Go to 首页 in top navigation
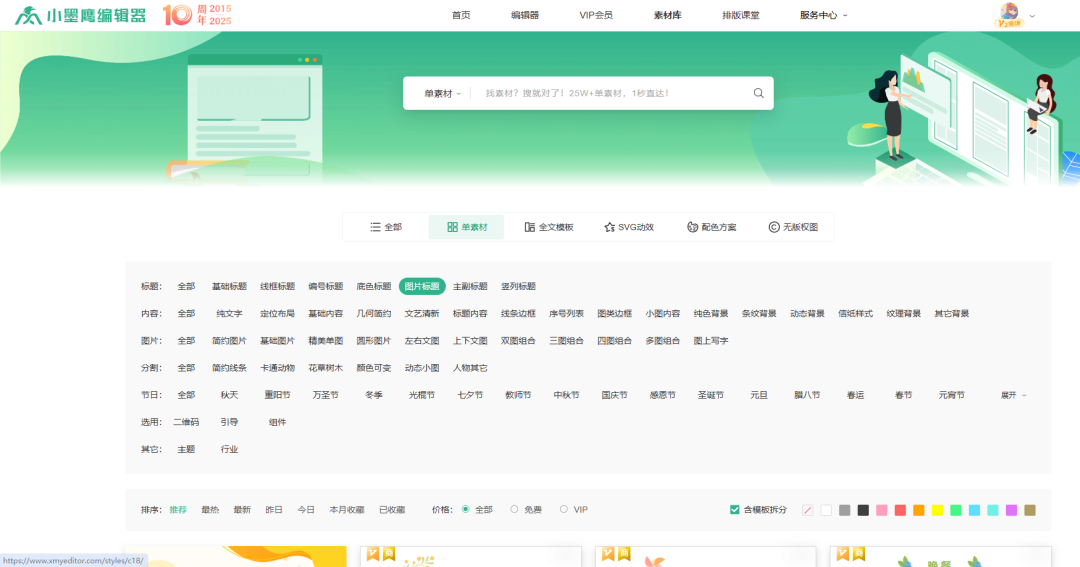 pos(461,15)
